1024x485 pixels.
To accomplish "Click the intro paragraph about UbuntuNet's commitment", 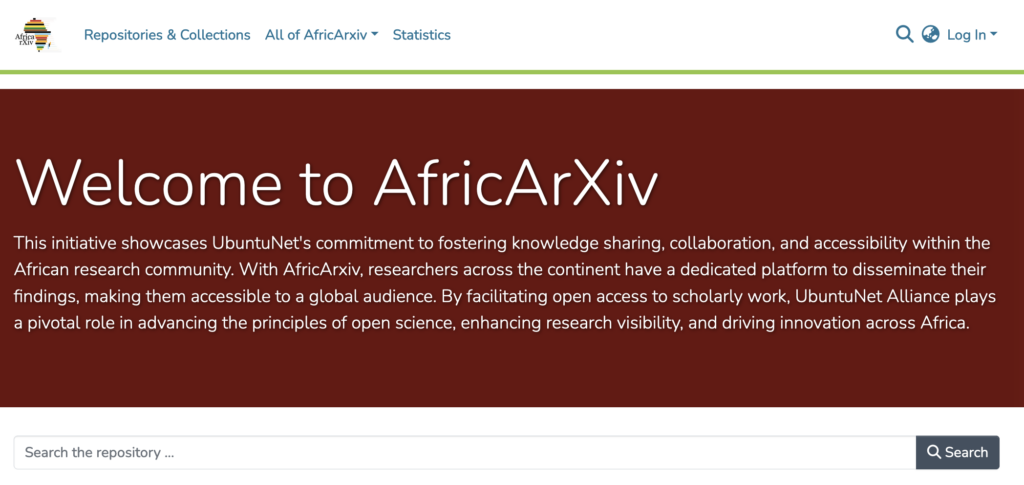I will [504, 283].
